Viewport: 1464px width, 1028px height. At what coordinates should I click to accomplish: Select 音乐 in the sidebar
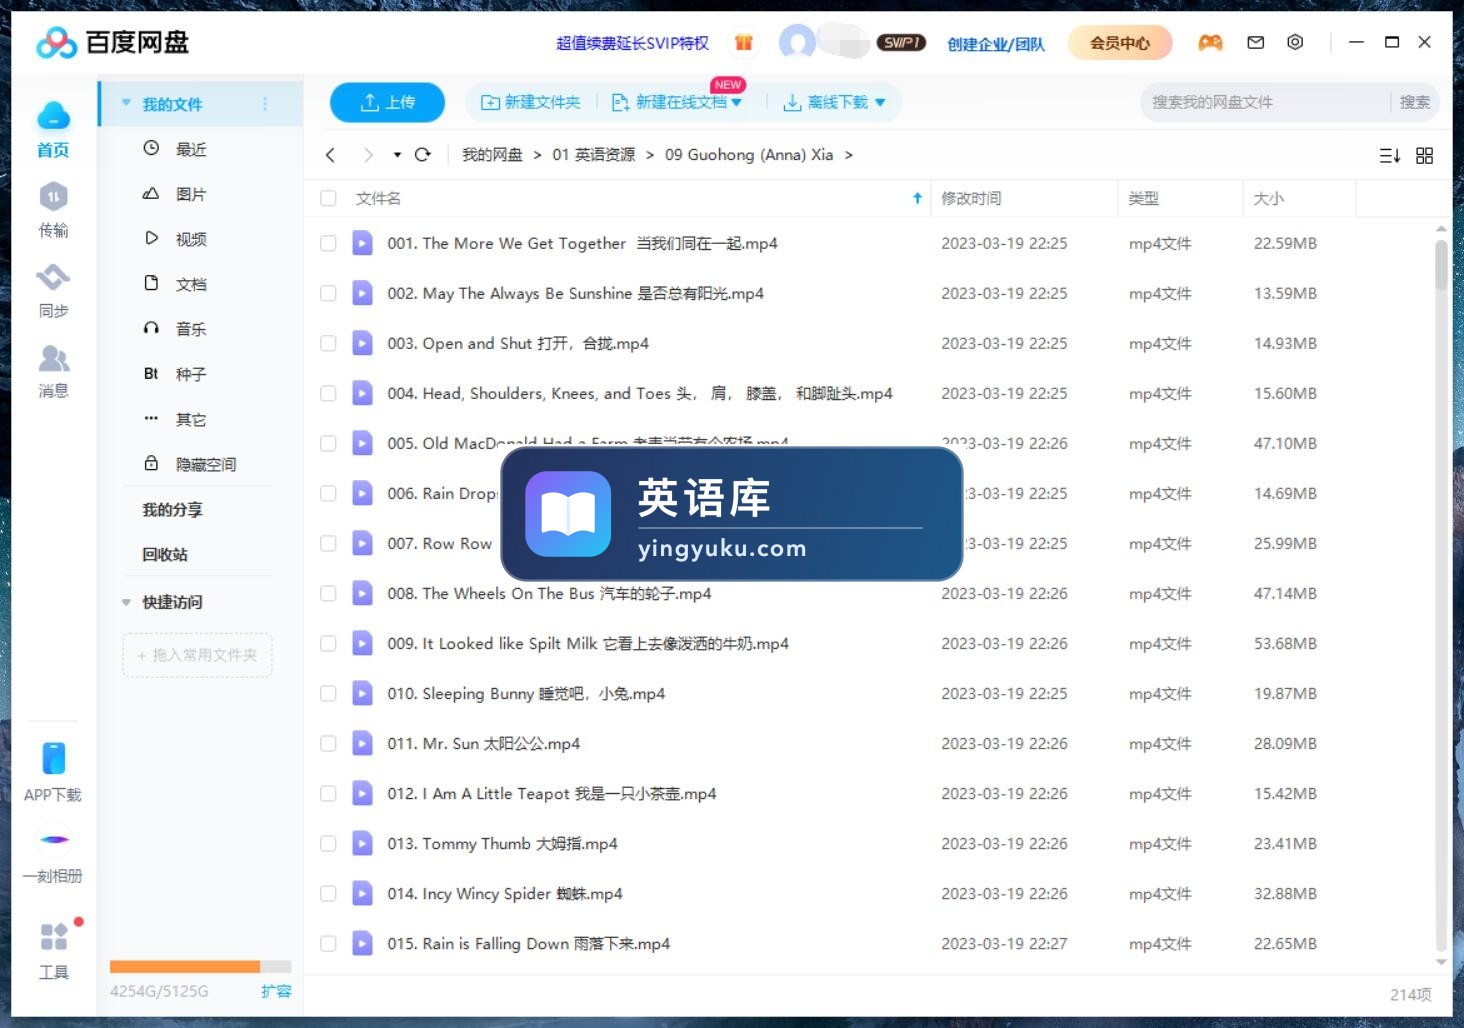coord(190,329)
